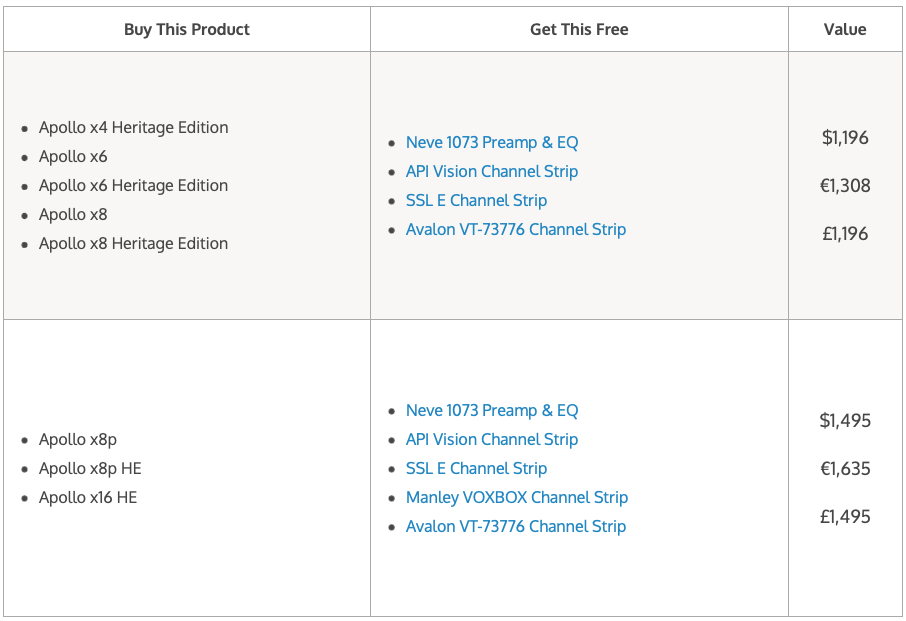
Task: Click the Get This Free column header
Action: click(579, 29)
